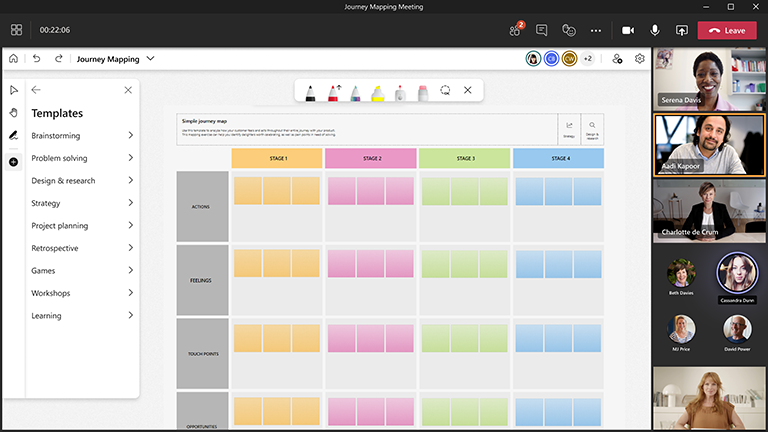This screenshot has width=768, height=432.
Task: Toggle the share content tray
Action: [682, 30]
